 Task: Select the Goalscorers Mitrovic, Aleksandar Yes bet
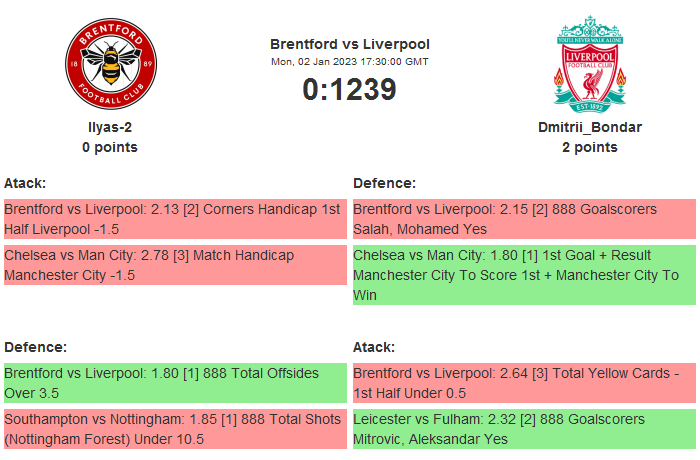pos(524,429)
